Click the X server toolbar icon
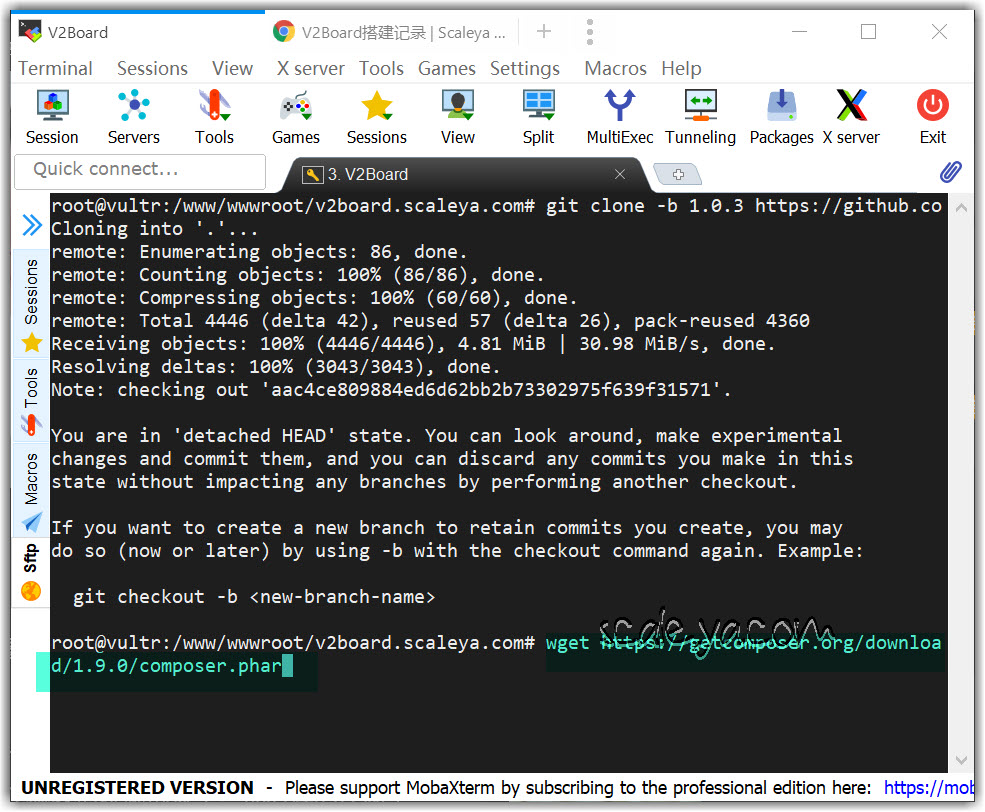The height and width of the screenshot is (812, 985). pyautogui.click(x=851, y=116)
